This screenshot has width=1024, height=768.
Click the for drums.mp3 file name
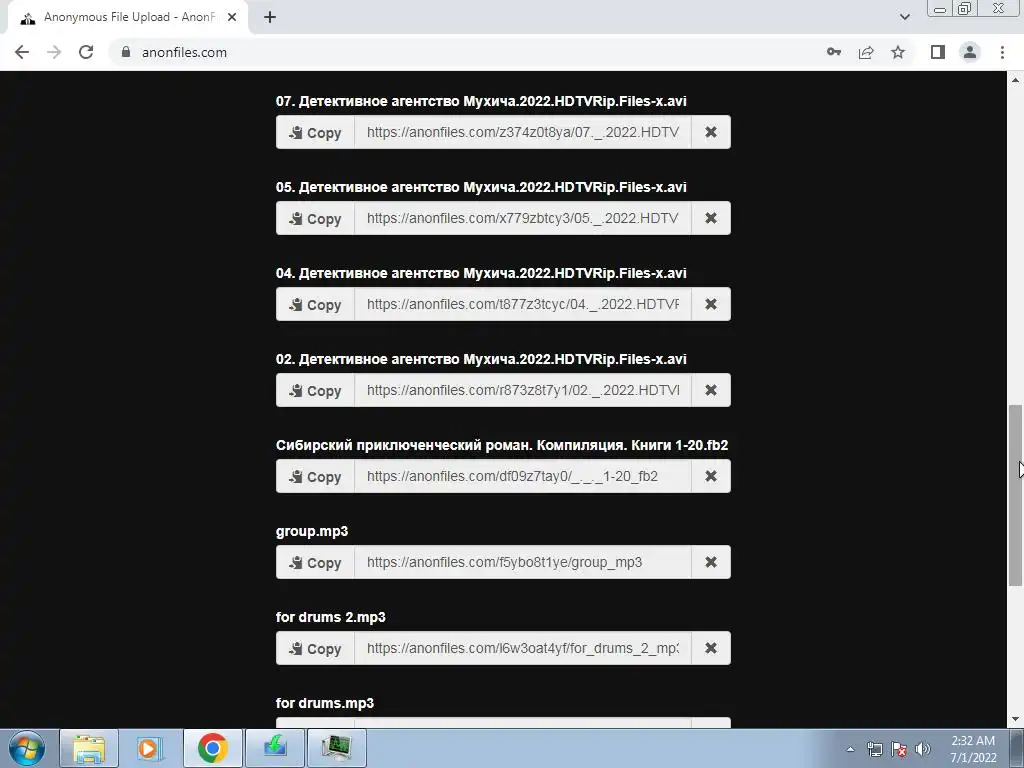click(325, 703)
